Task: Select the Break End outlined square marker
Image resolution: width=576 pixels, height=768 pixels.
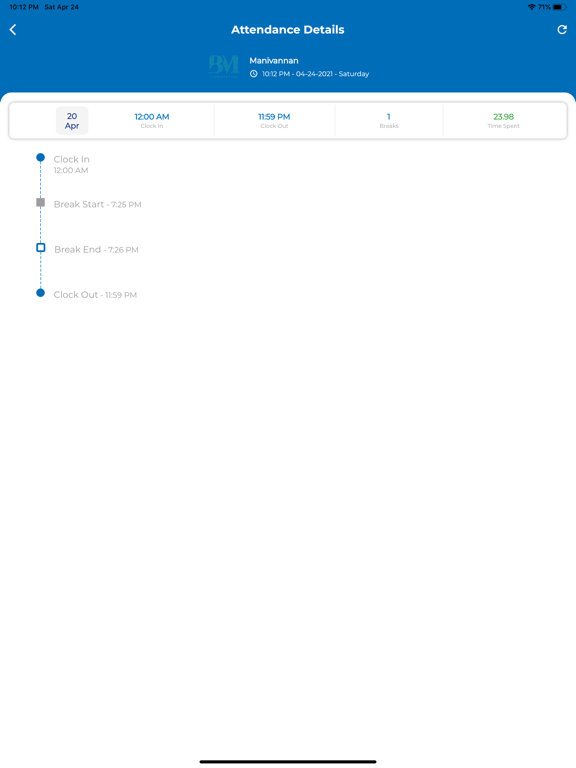Action: click(x=41, y=247)
